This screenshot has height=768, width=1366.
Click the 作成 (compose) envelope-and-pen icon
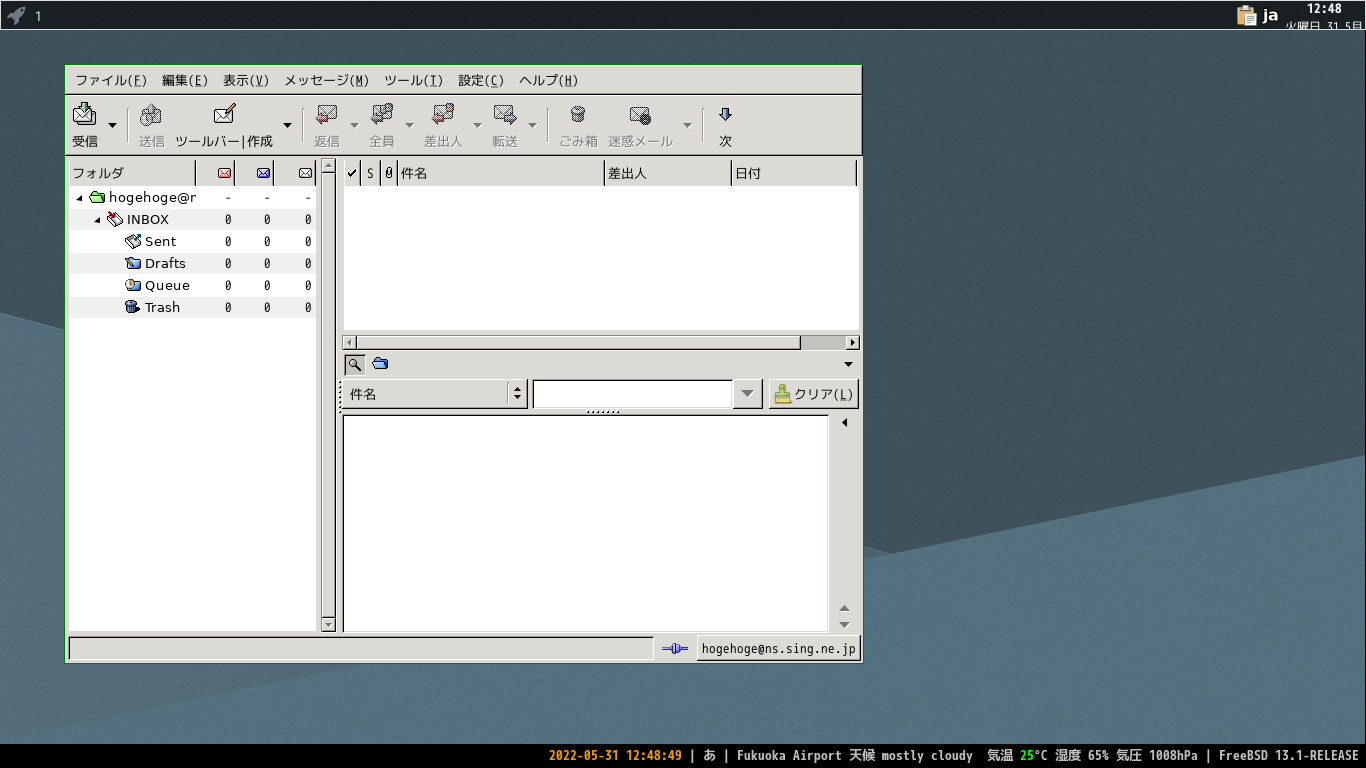(x=225, y=114)
